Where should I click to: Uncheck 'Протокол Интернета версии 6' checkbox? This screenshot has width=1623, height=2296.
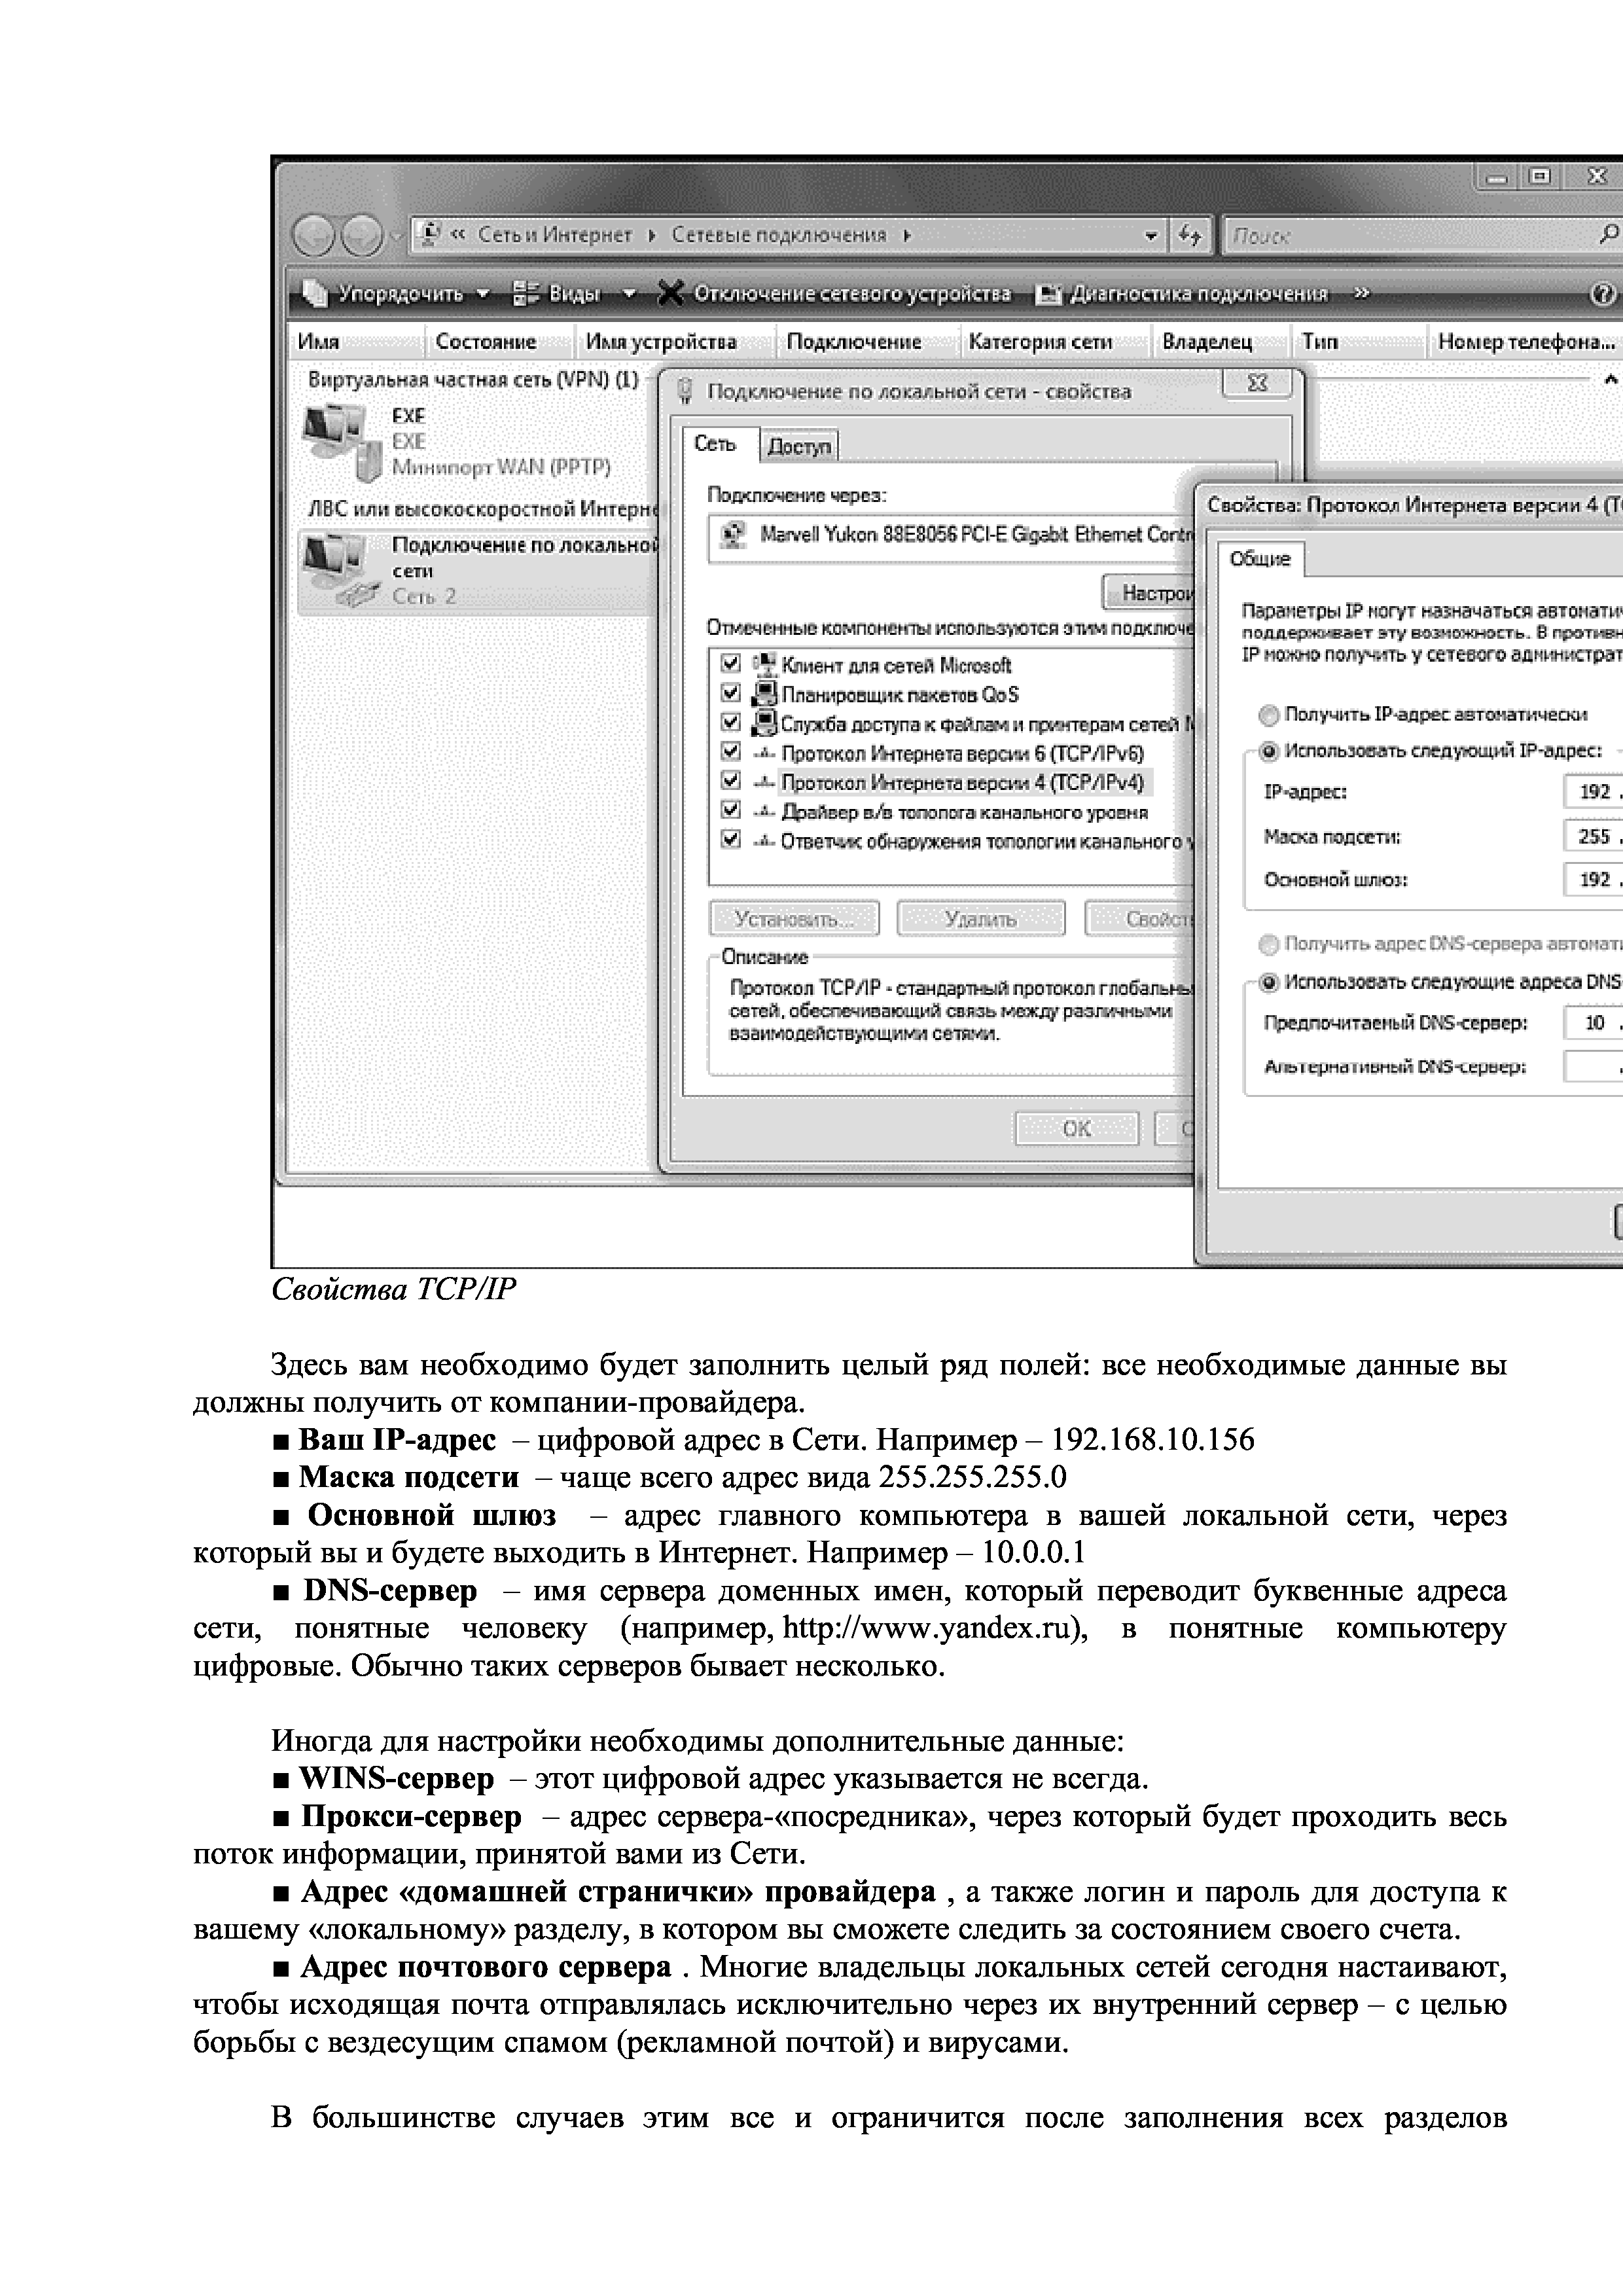click(x=731, y=752)
